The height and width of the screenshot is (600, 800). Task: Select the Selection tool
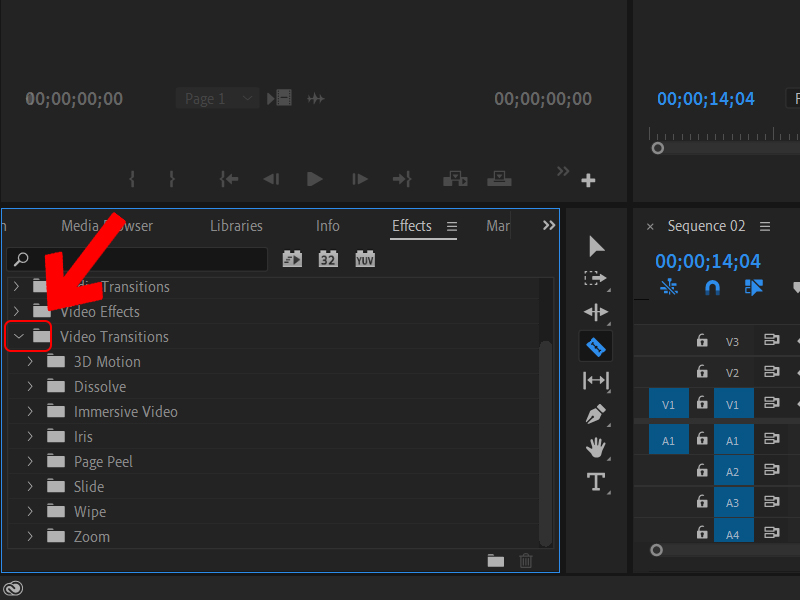pyautogui.click(x=596, y=246)
